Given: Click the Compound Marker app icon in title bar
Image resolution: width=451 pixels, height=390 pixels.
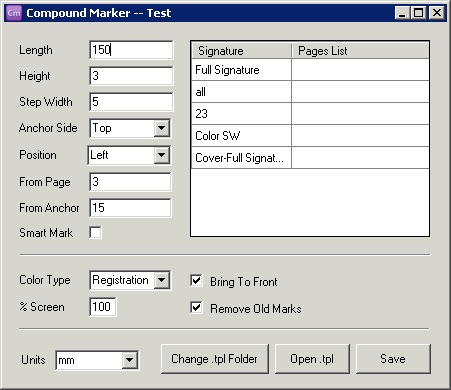Looking at the screenshot, I should (x=14, y=13).
